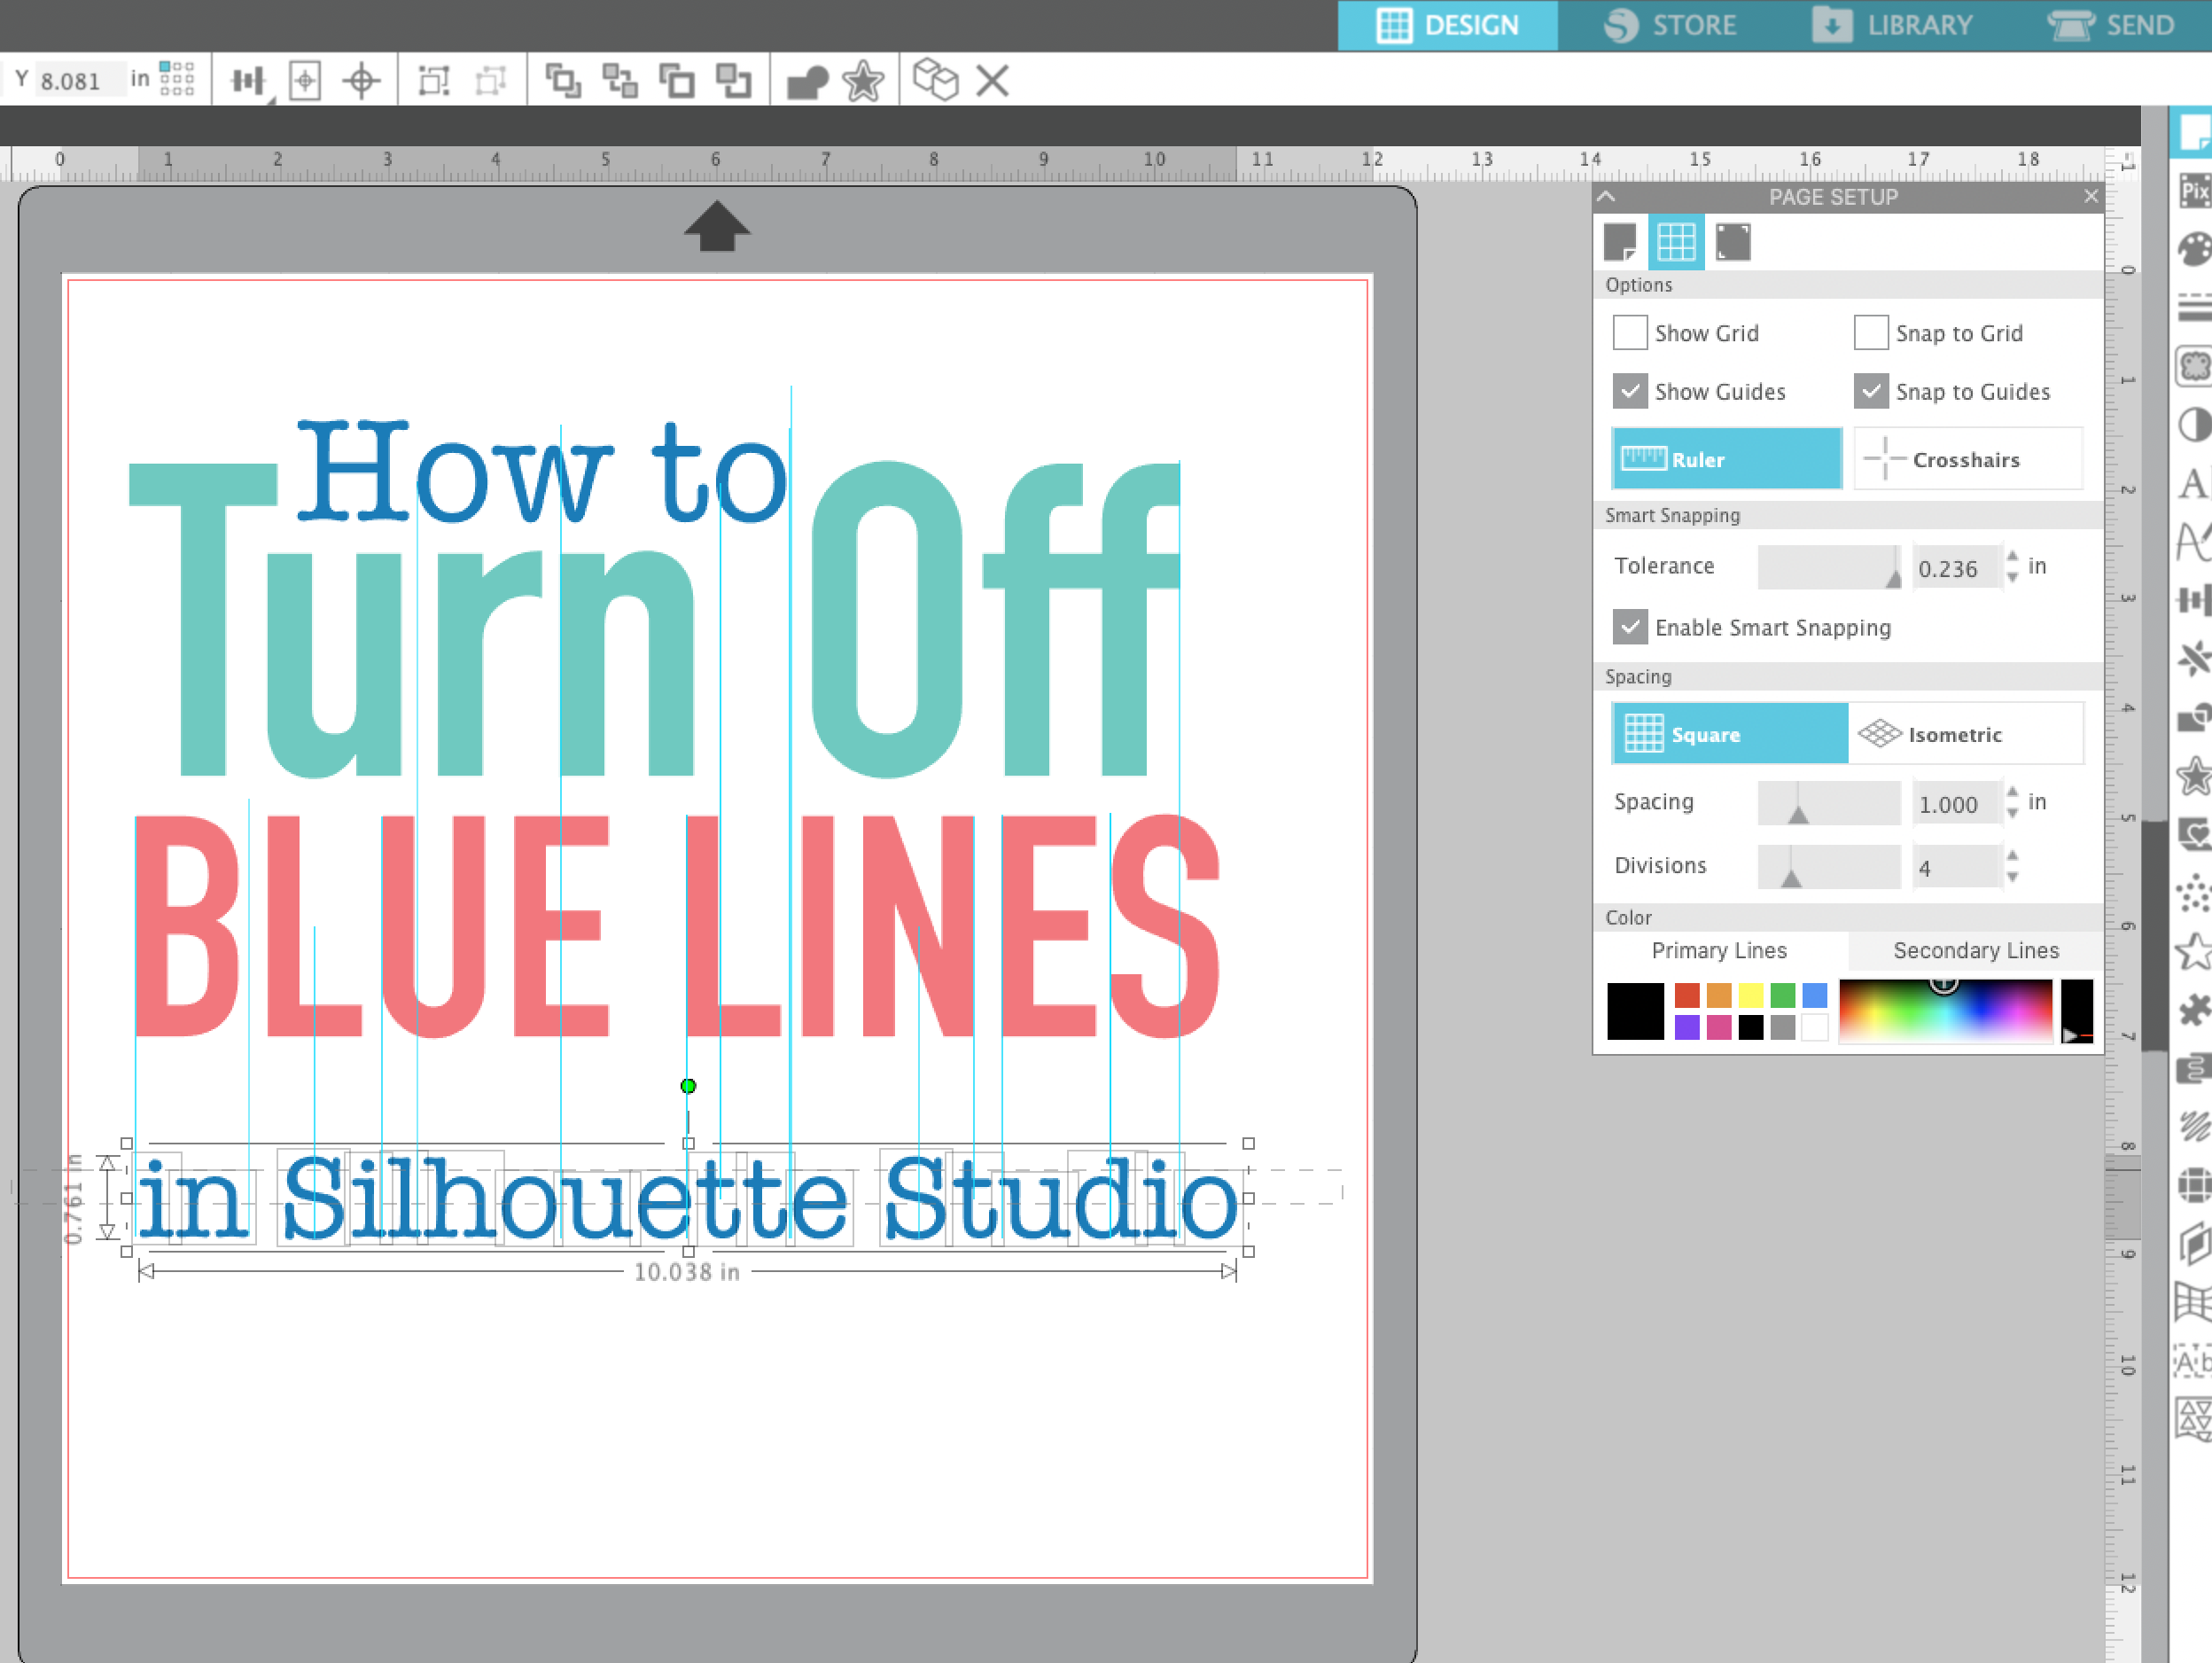This screenshot has height=1663, width=2212.
Task: Switch to the DESIGN tab
Action: (x=1447, y=25)
